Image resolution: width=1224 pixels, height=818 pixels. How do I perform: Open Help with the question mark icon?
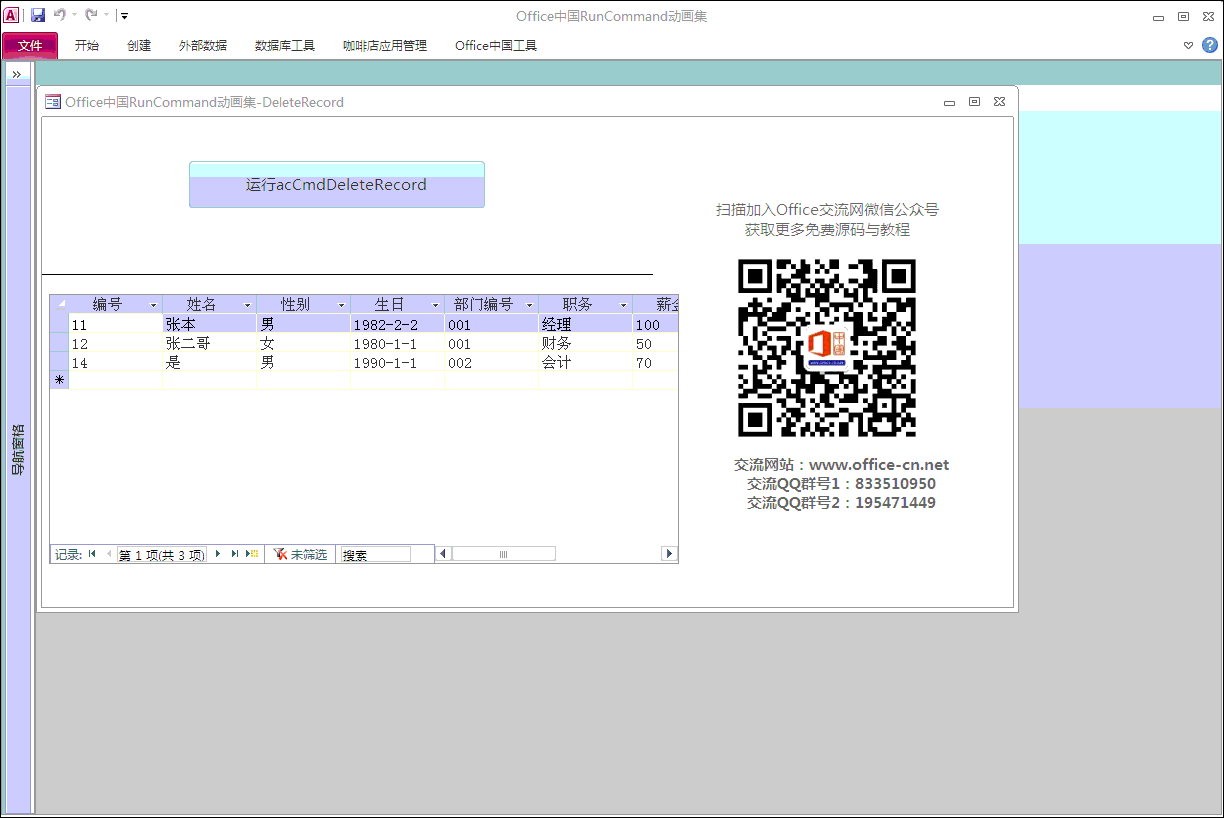[x=1209, y=45]
